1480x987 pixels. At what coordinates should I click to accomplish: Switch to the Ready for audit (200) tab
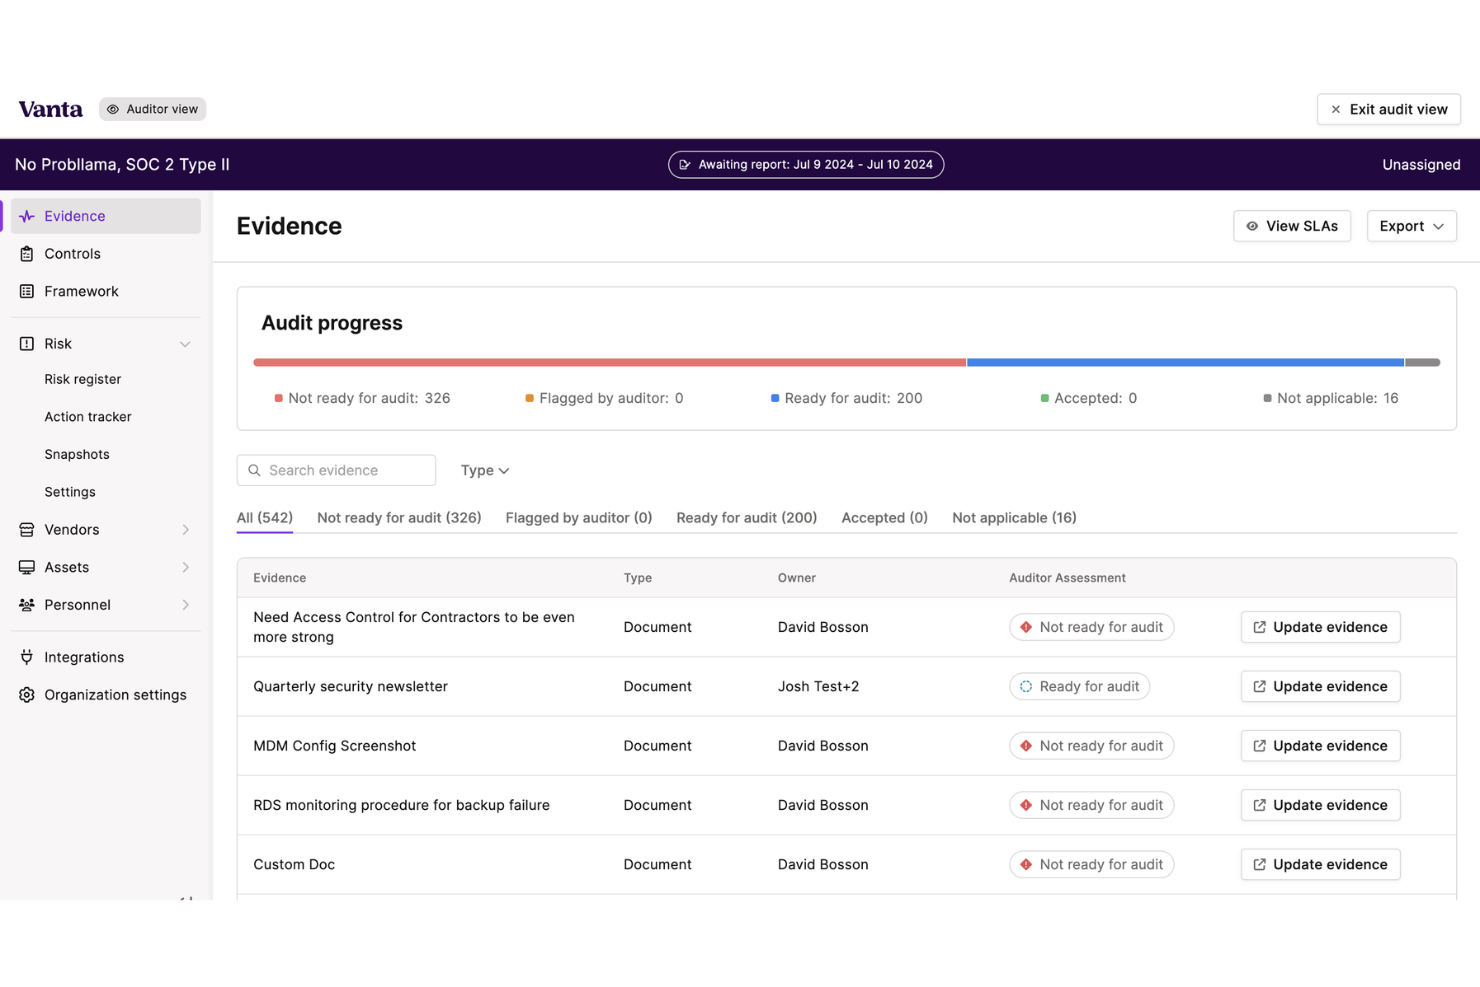pyautogui.click(x=746, y=517)
